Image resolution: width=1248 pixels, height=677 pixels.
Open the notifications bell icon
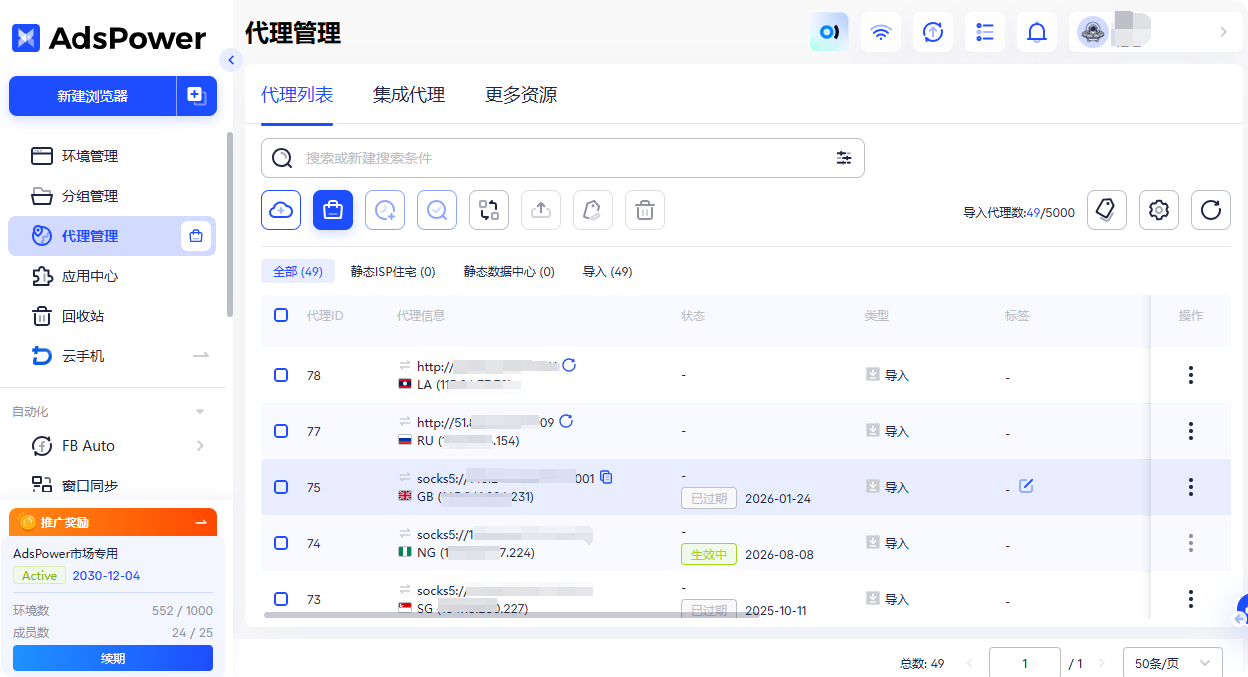point(1037,32)
